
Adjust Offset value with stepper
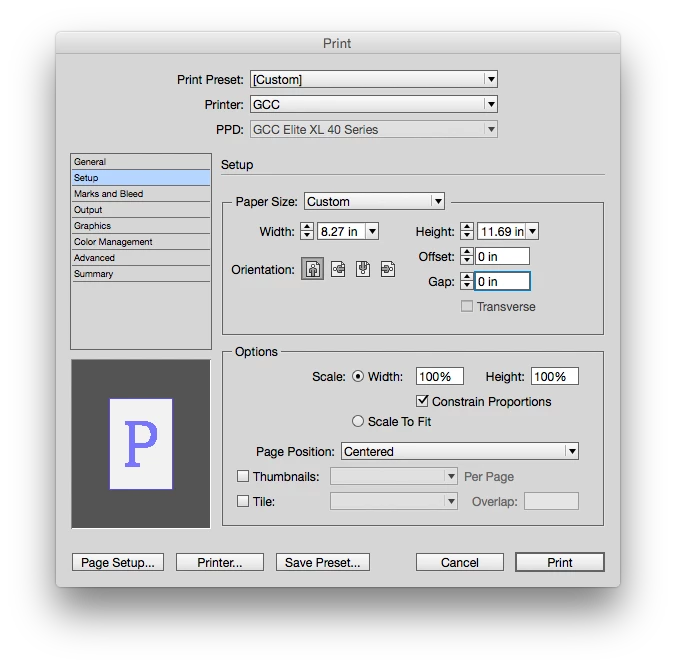coord(467,256)
